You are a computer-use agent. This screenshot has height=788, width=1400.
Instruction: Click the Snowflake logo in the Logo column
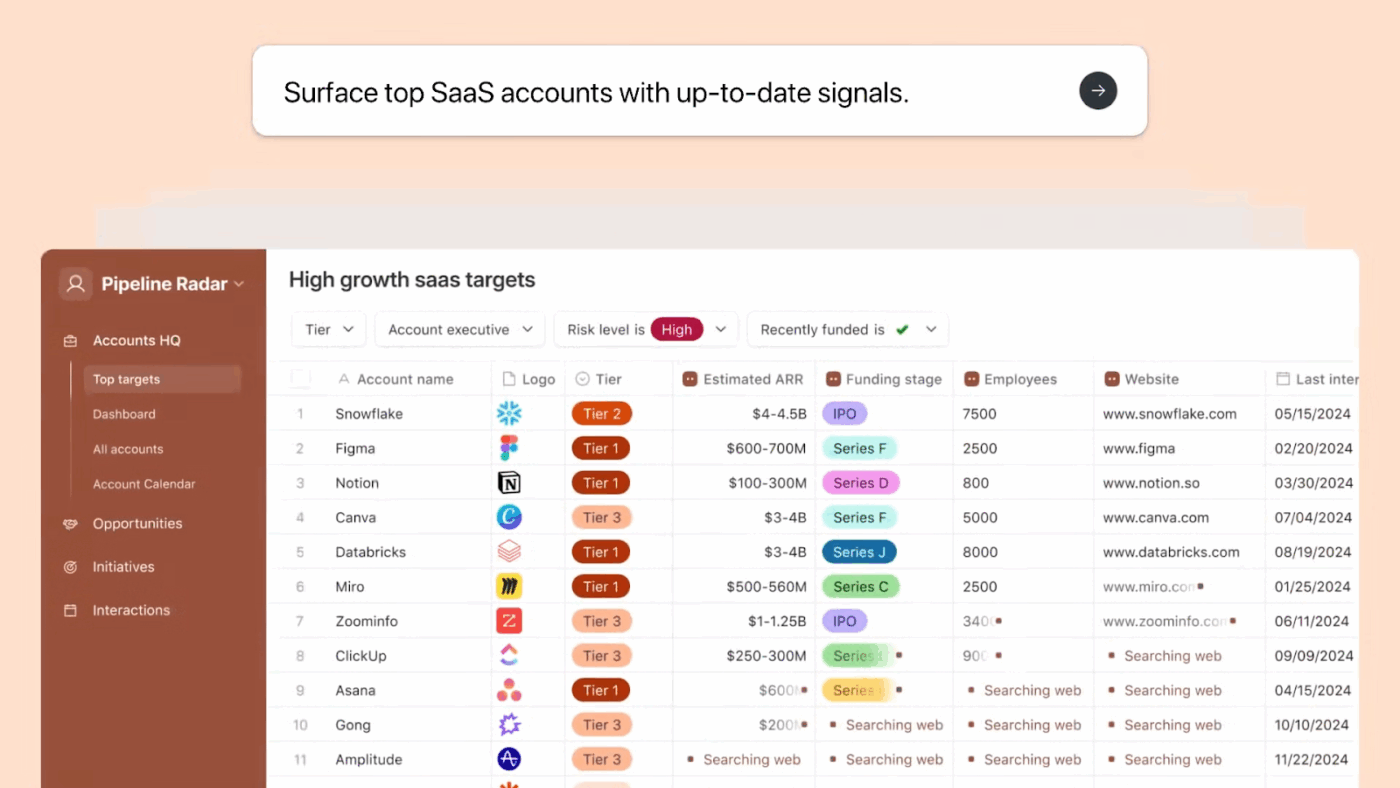coord(509,413)
